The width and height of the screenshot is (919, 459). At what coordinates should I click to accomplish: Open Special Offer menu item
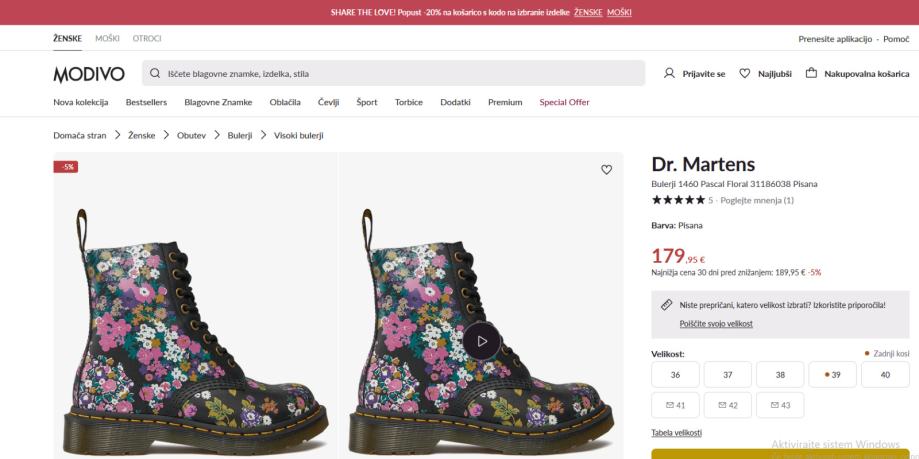click(564, 102)
